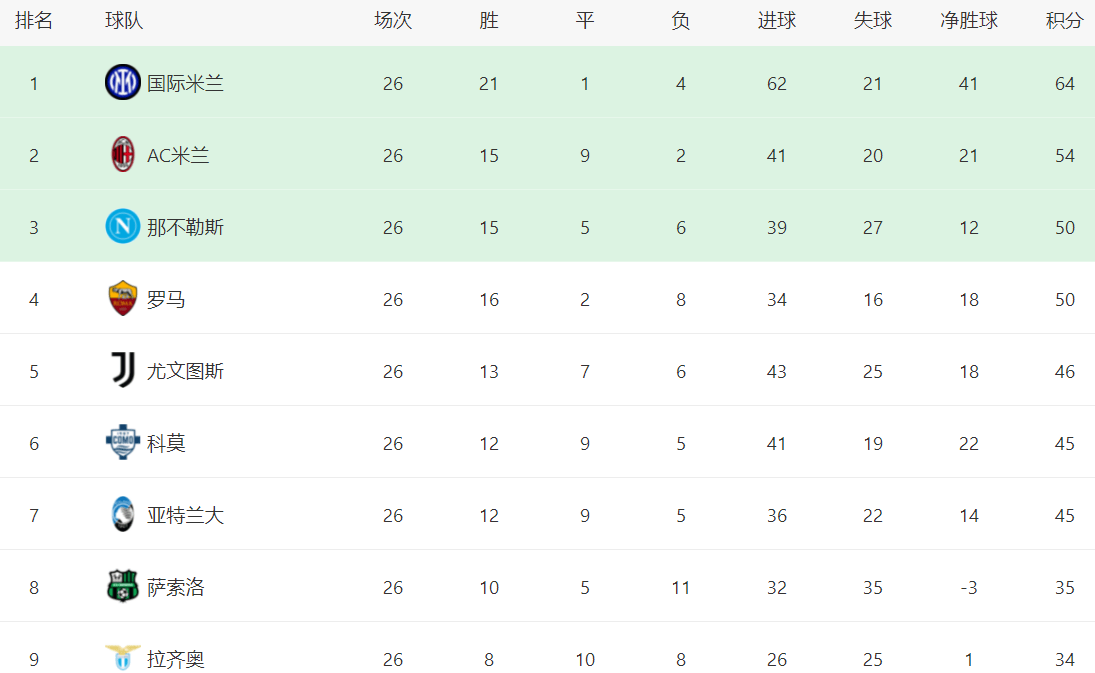Screen dimensions: 1095x673
Task: Click the Atalanta club crest icon
Action: [x=122, y=515]
